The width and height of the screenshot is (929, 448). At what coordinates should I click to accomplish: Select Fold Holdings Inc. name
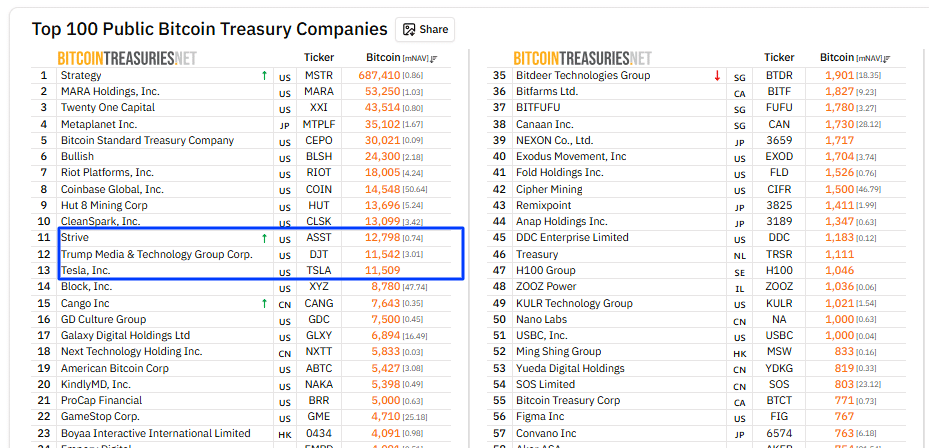click(x=560, y=172)
